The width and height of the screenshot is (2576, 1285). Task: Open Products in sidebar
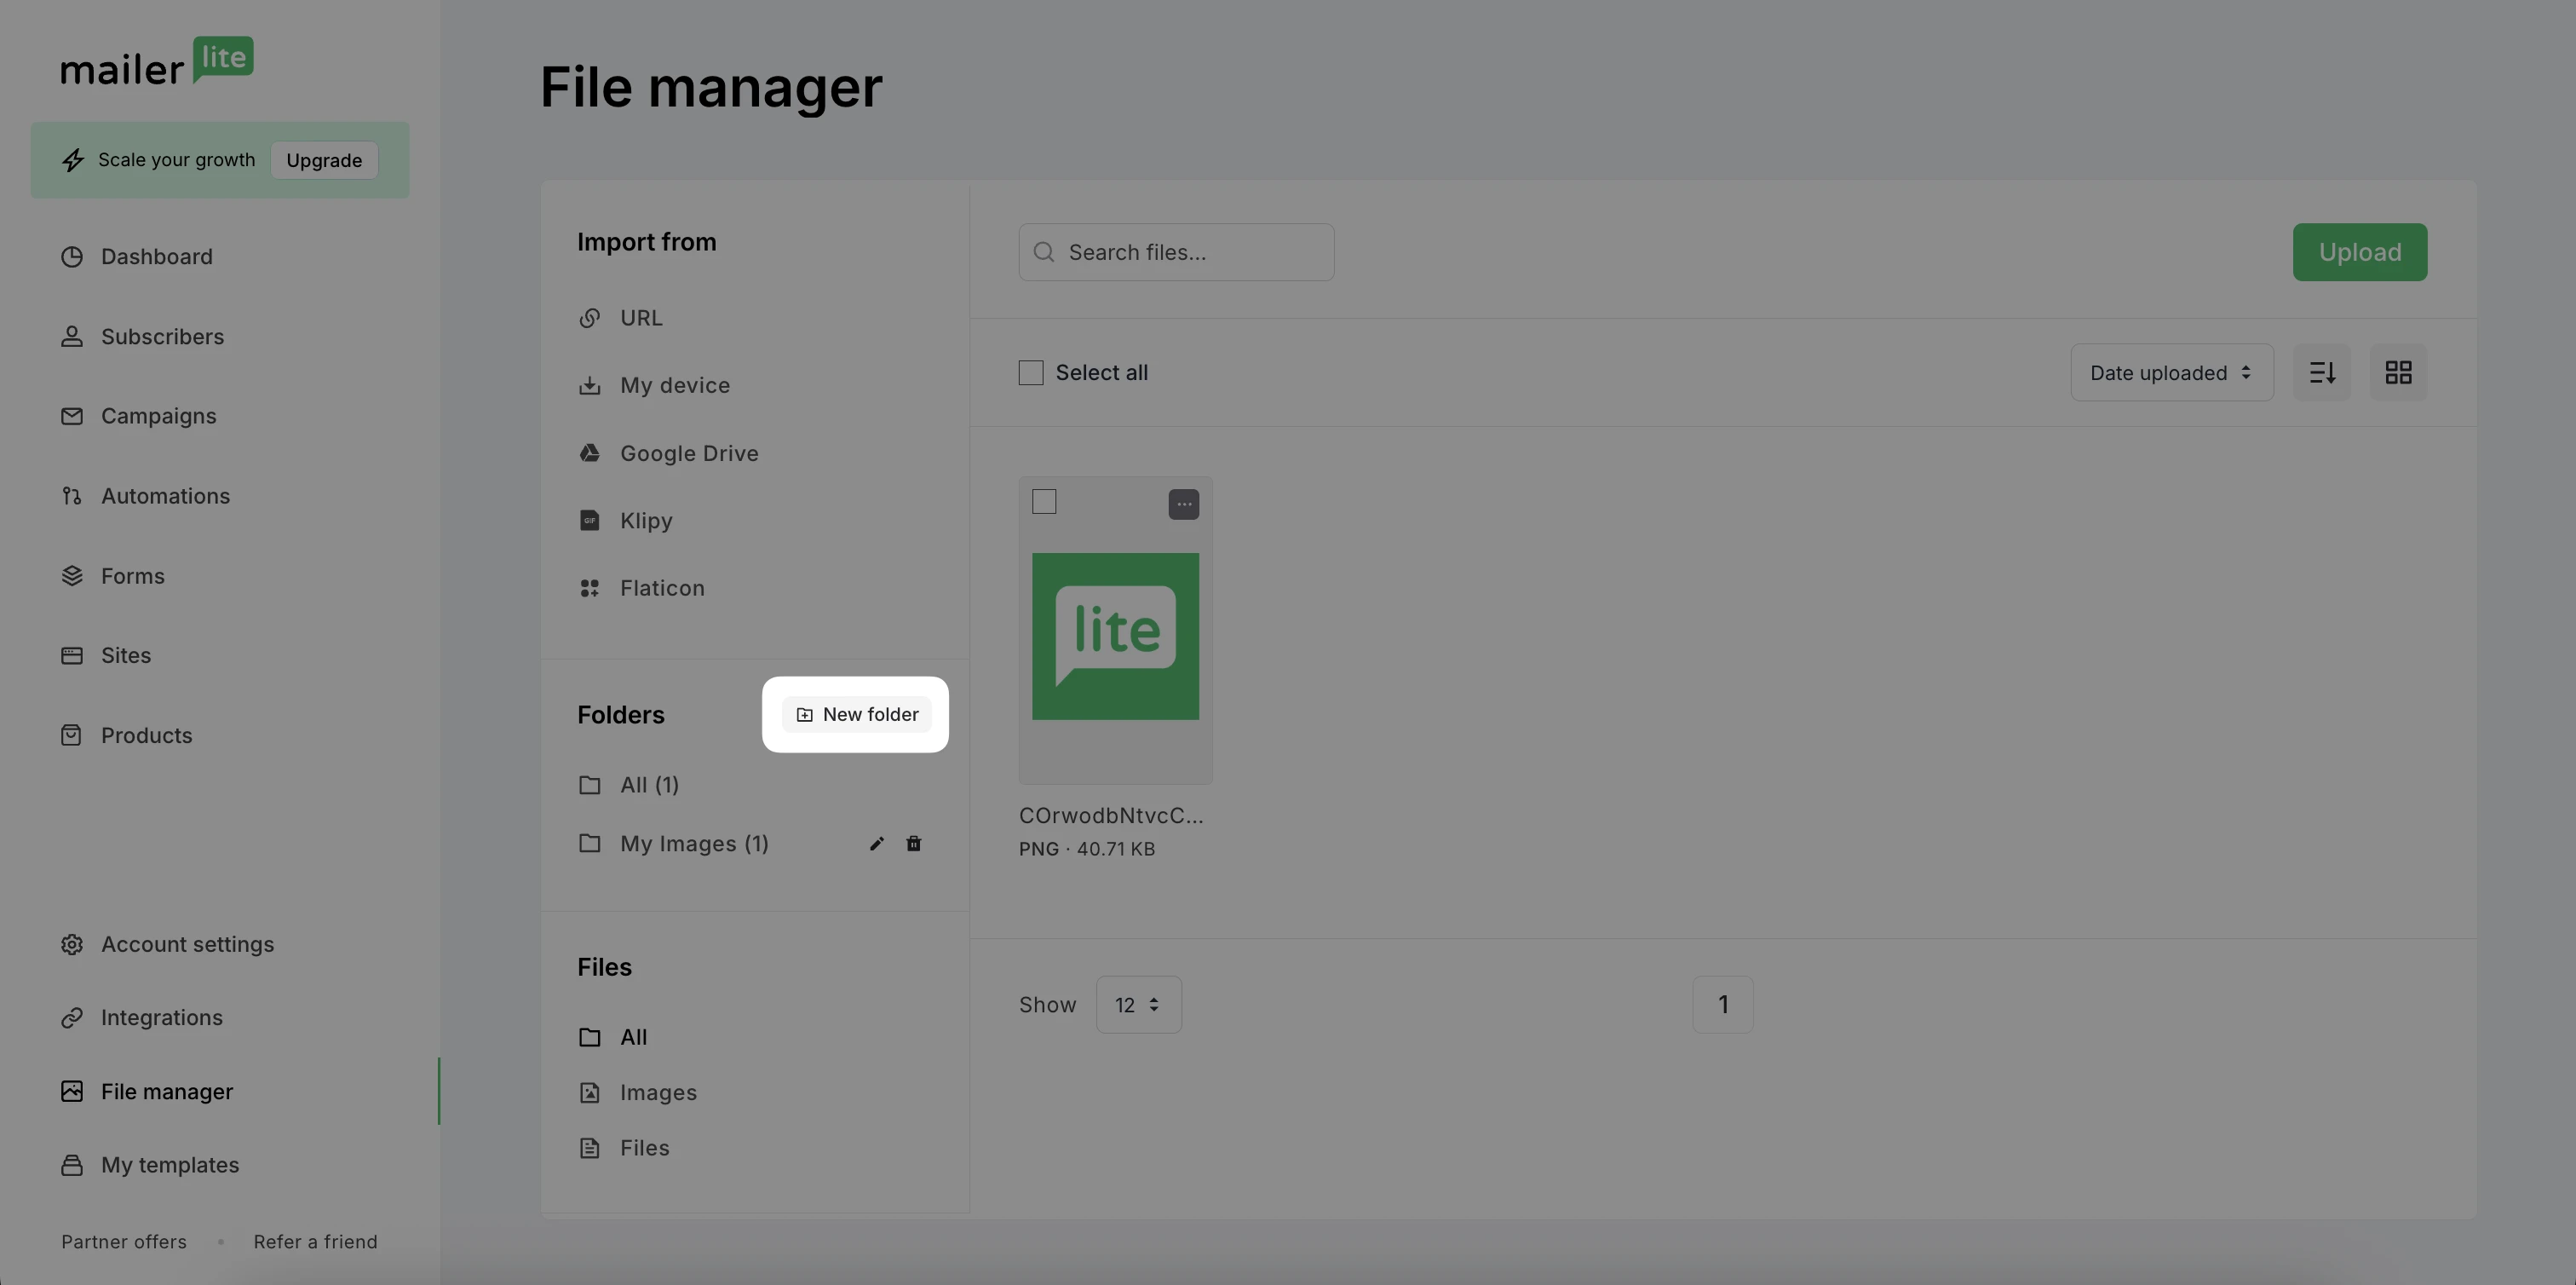(147, 736)
